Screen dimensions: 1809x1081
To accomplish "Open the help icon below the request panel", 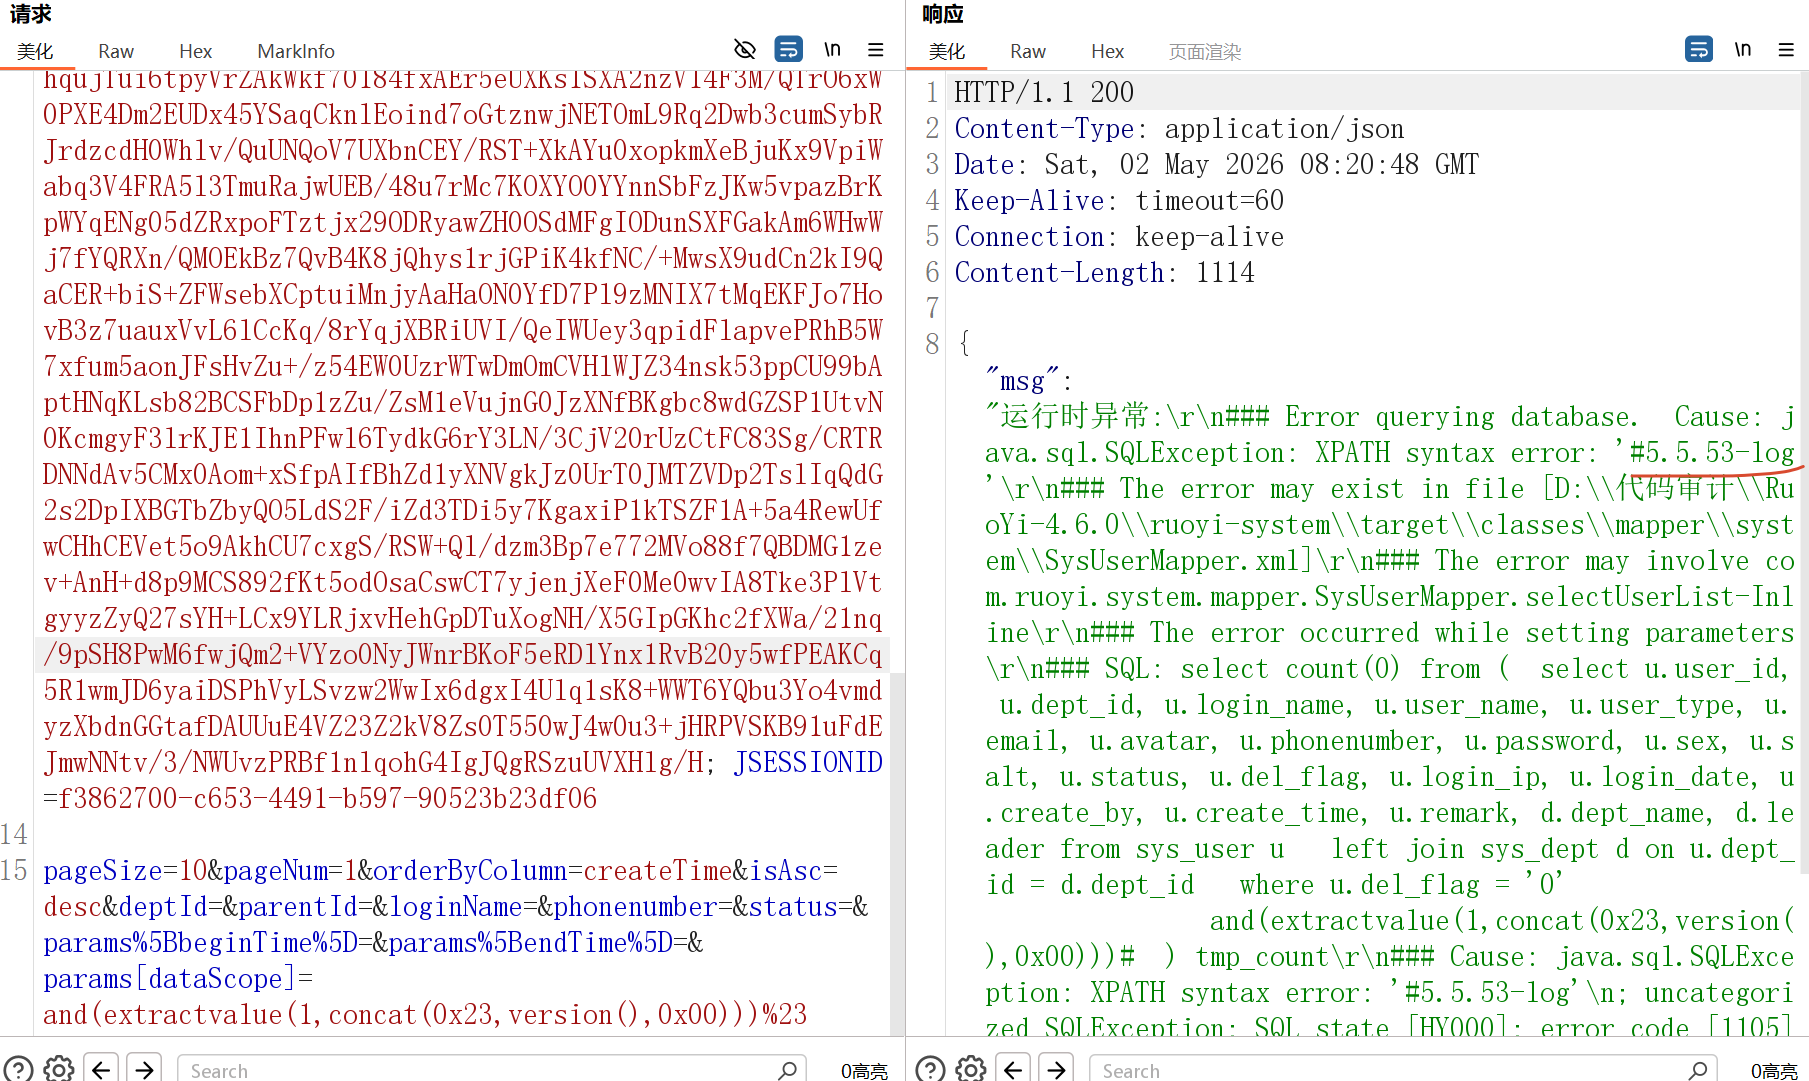I will (x=19, y=1069).
